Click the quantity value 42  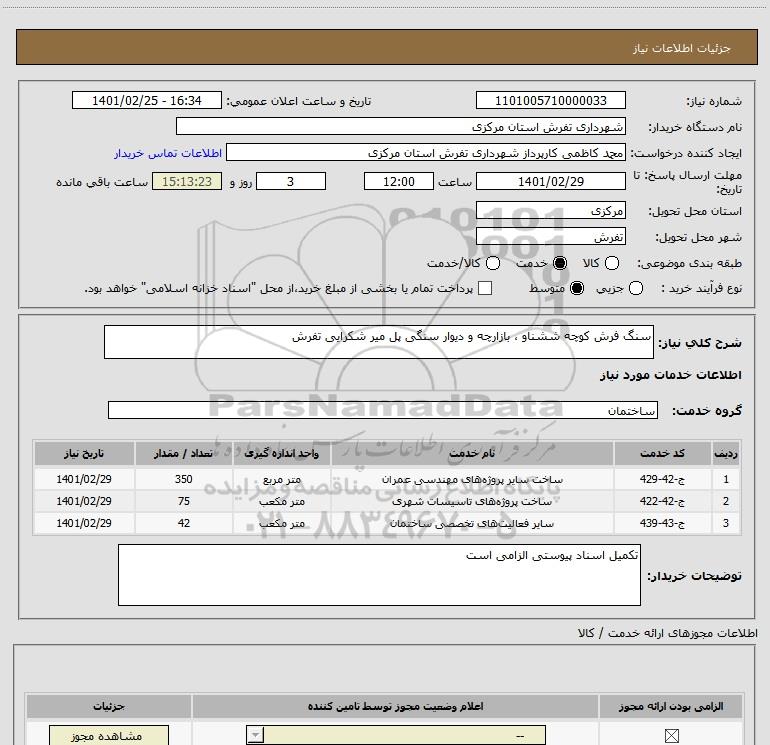183,524
